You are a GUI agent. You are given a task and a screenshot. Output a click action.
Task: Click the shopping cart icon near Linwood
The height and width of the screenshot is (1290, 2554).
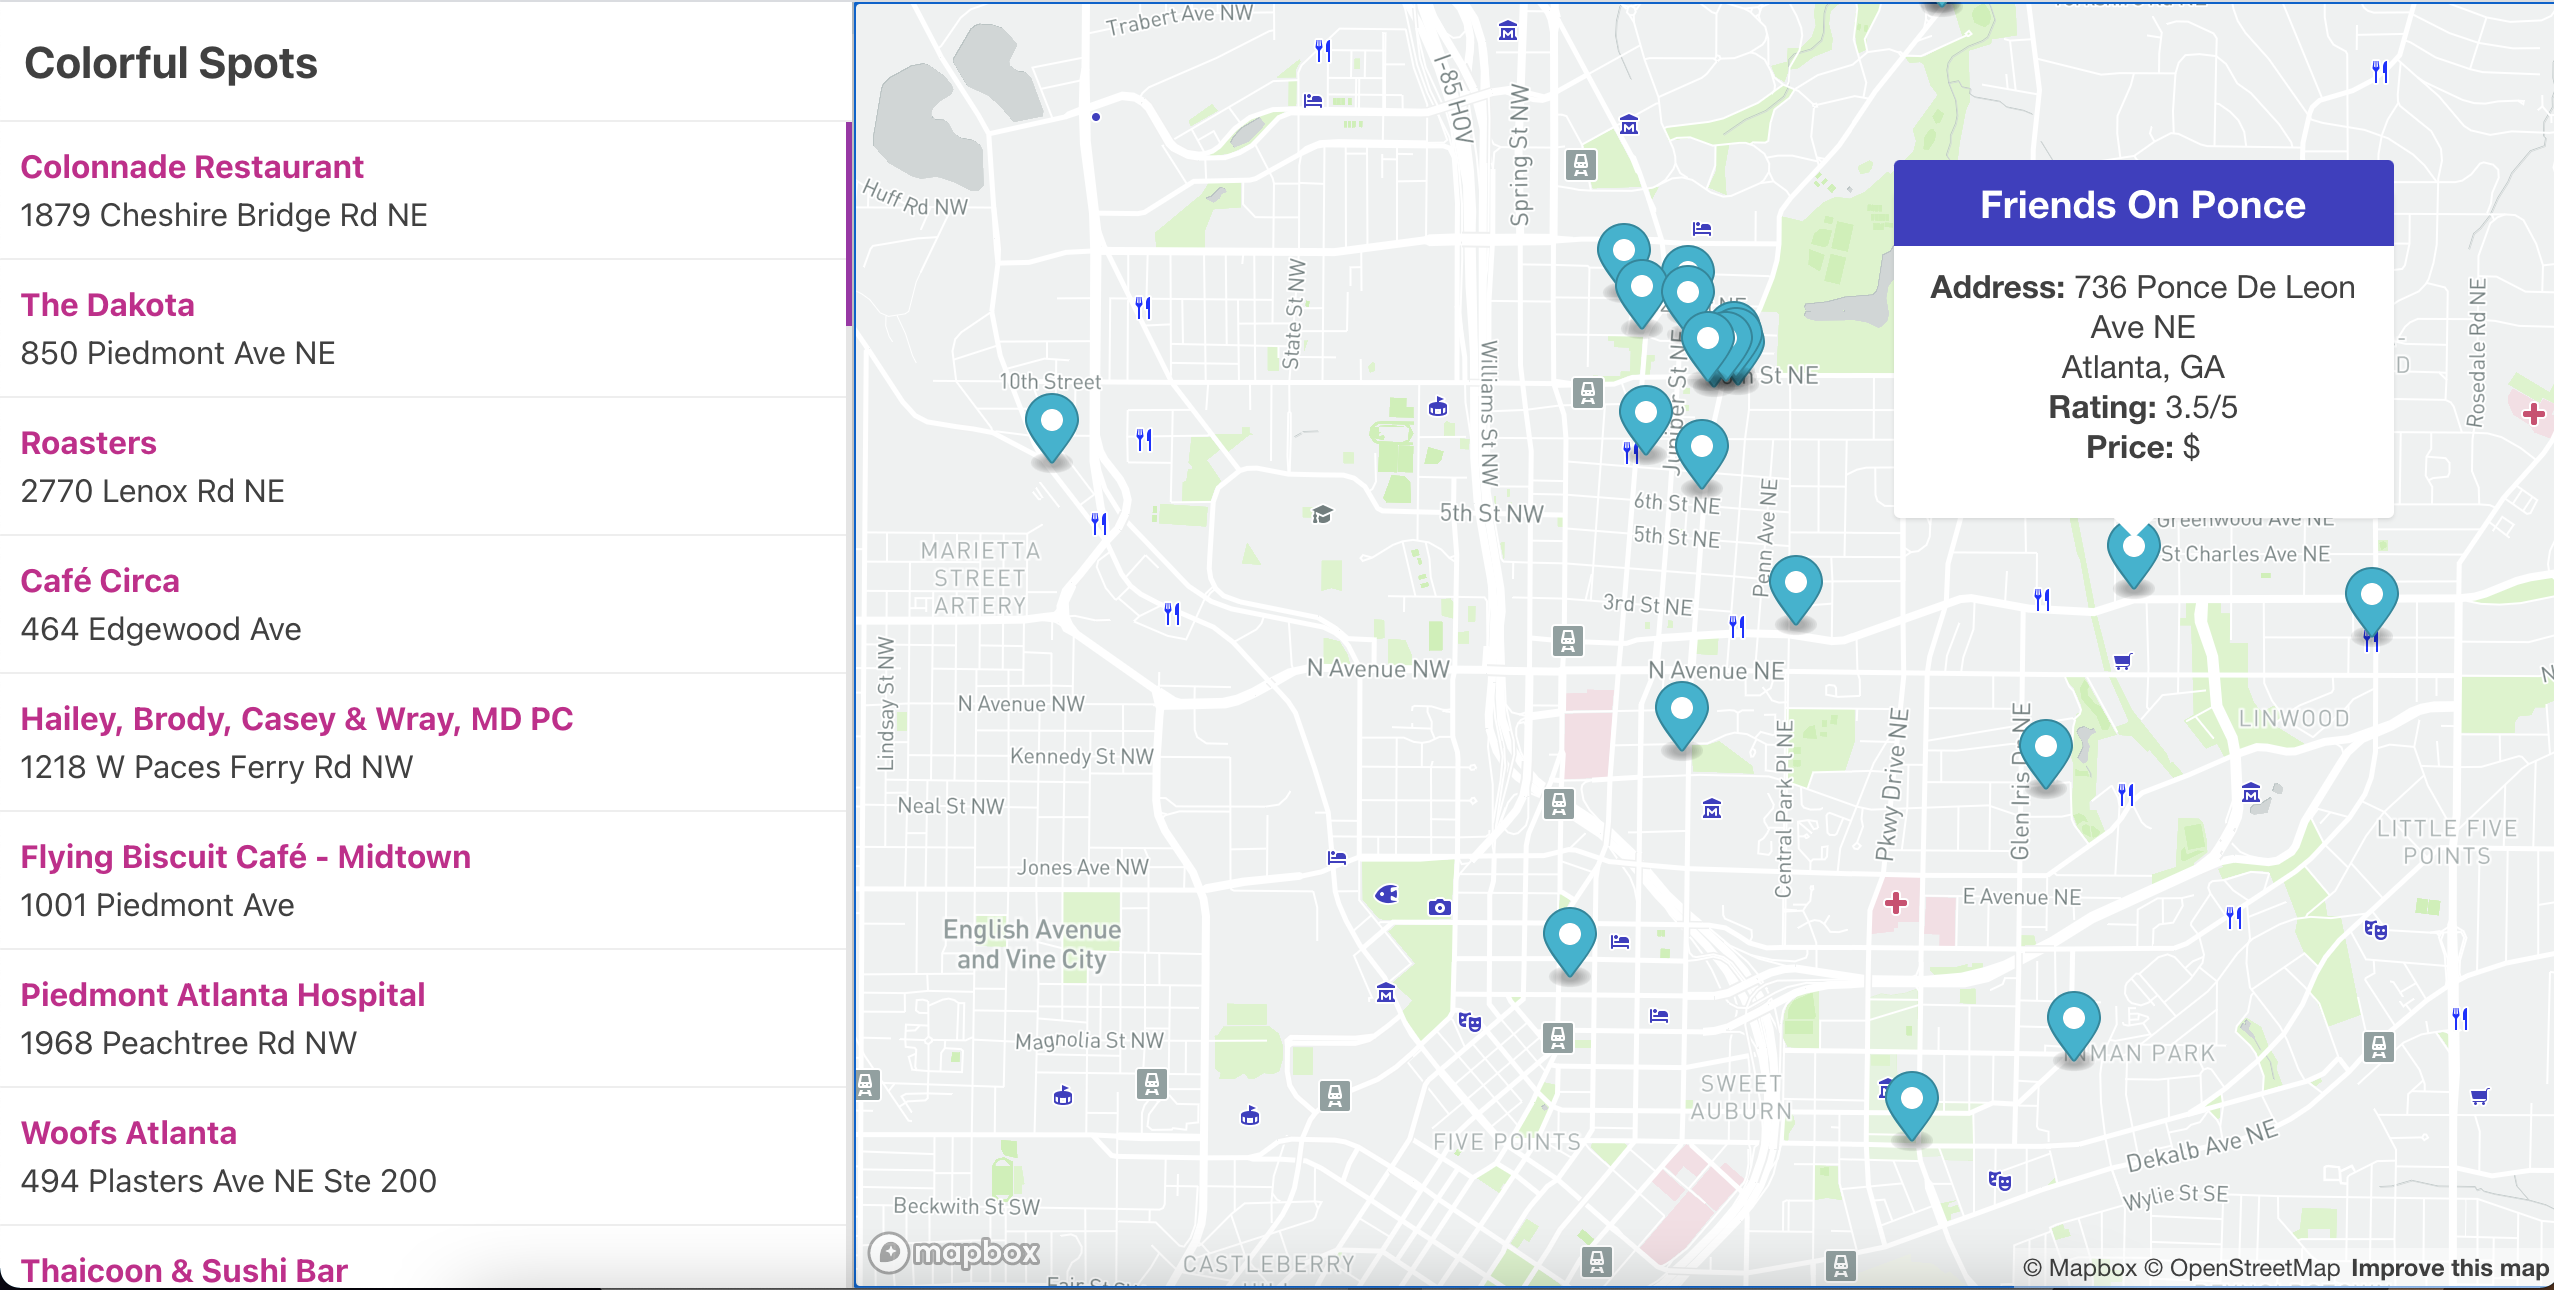tap(2122, 661)
